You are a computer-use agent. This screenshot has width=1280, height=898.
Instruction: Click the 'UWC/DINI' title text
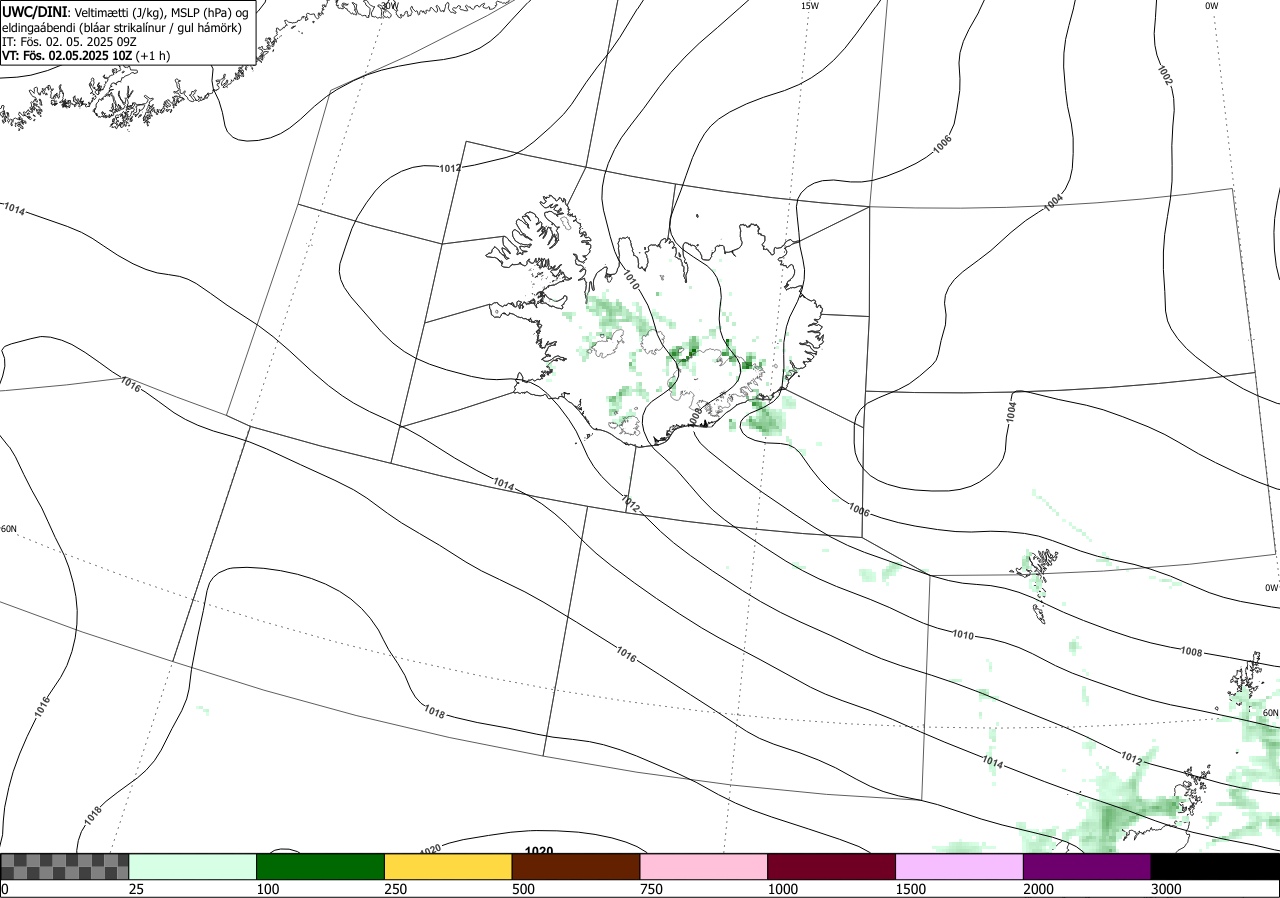pyautogui.click(x=34, y=11)
